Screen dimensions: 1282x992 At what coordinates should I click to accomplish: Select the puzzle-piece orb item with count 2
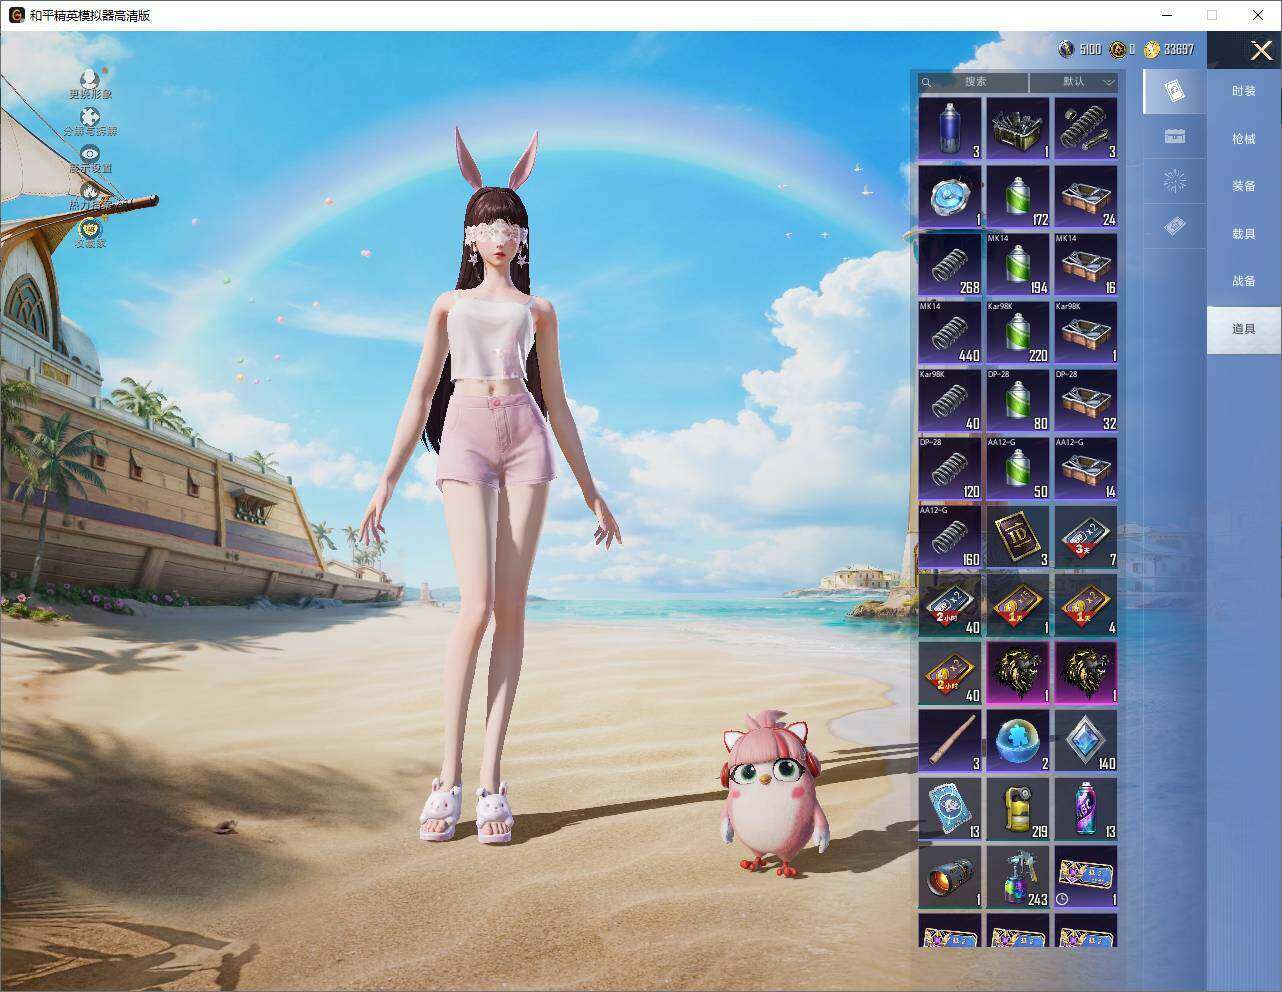point(1018,741)
